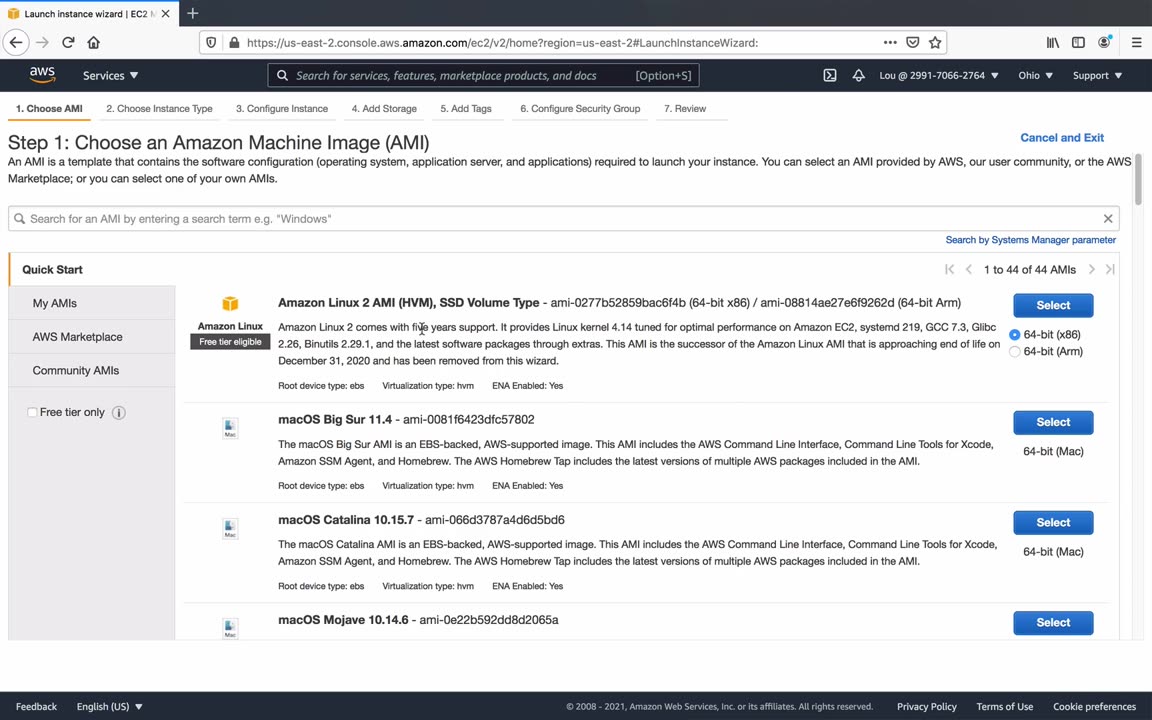Select the macOS Mojave 10.14.6 AMI

tap(1053, 623)
